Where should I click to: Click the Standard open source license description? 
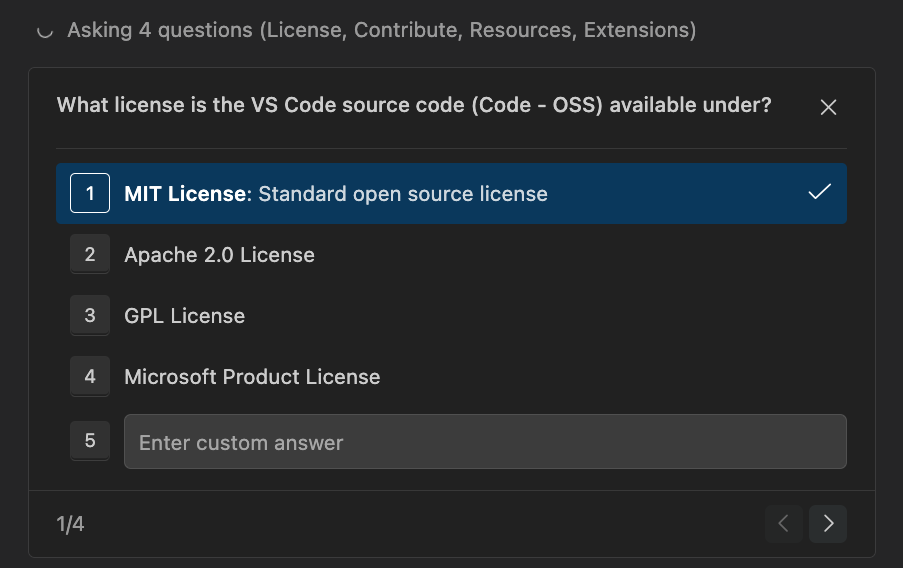(403, 194)
